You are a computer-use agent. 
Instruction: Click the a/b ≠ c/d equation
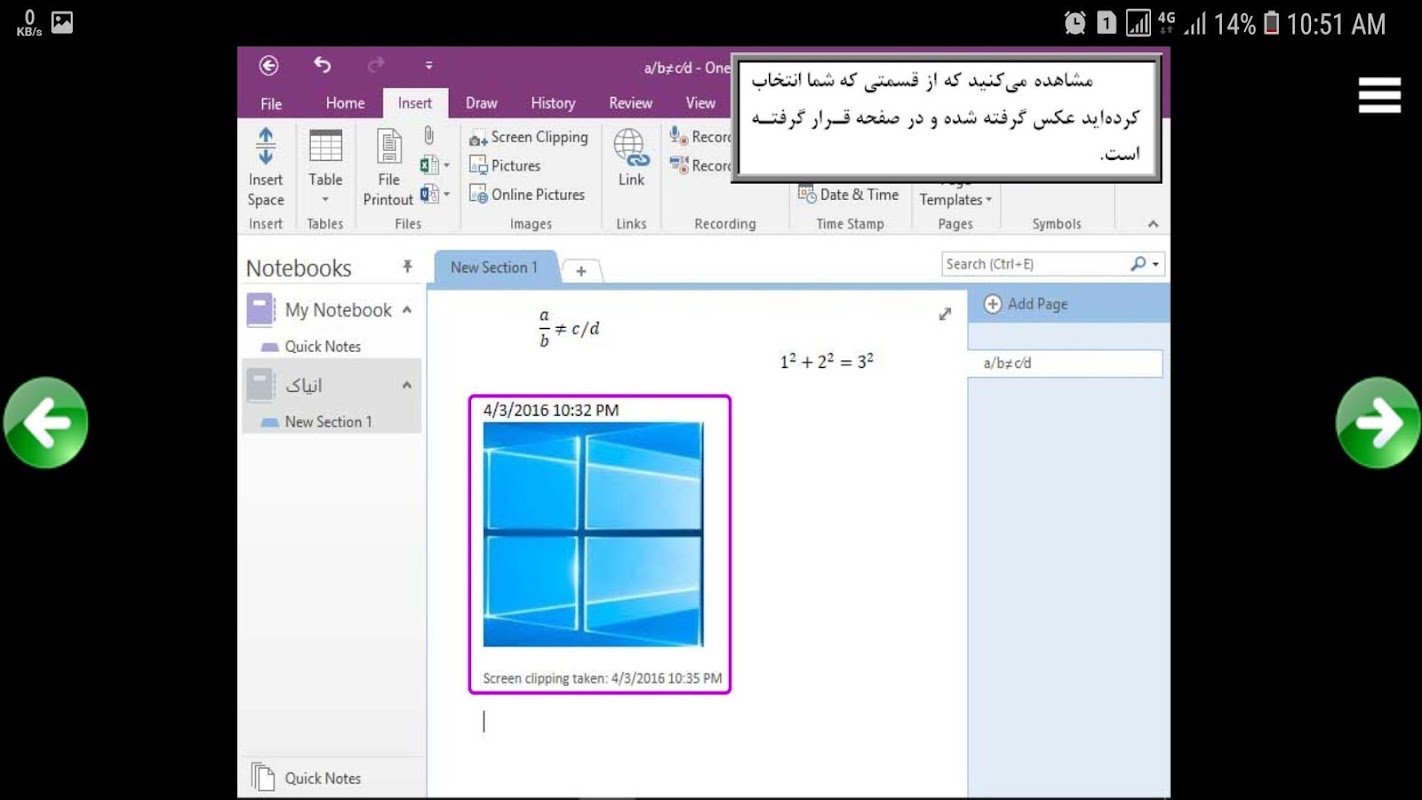pos(569,329)
